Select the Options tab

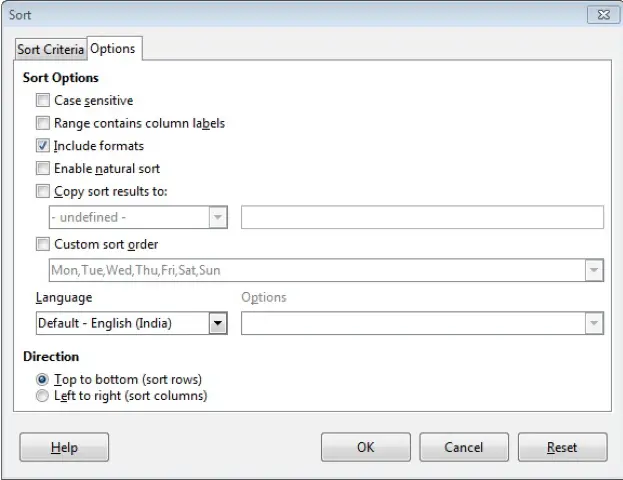pos(113,48)
